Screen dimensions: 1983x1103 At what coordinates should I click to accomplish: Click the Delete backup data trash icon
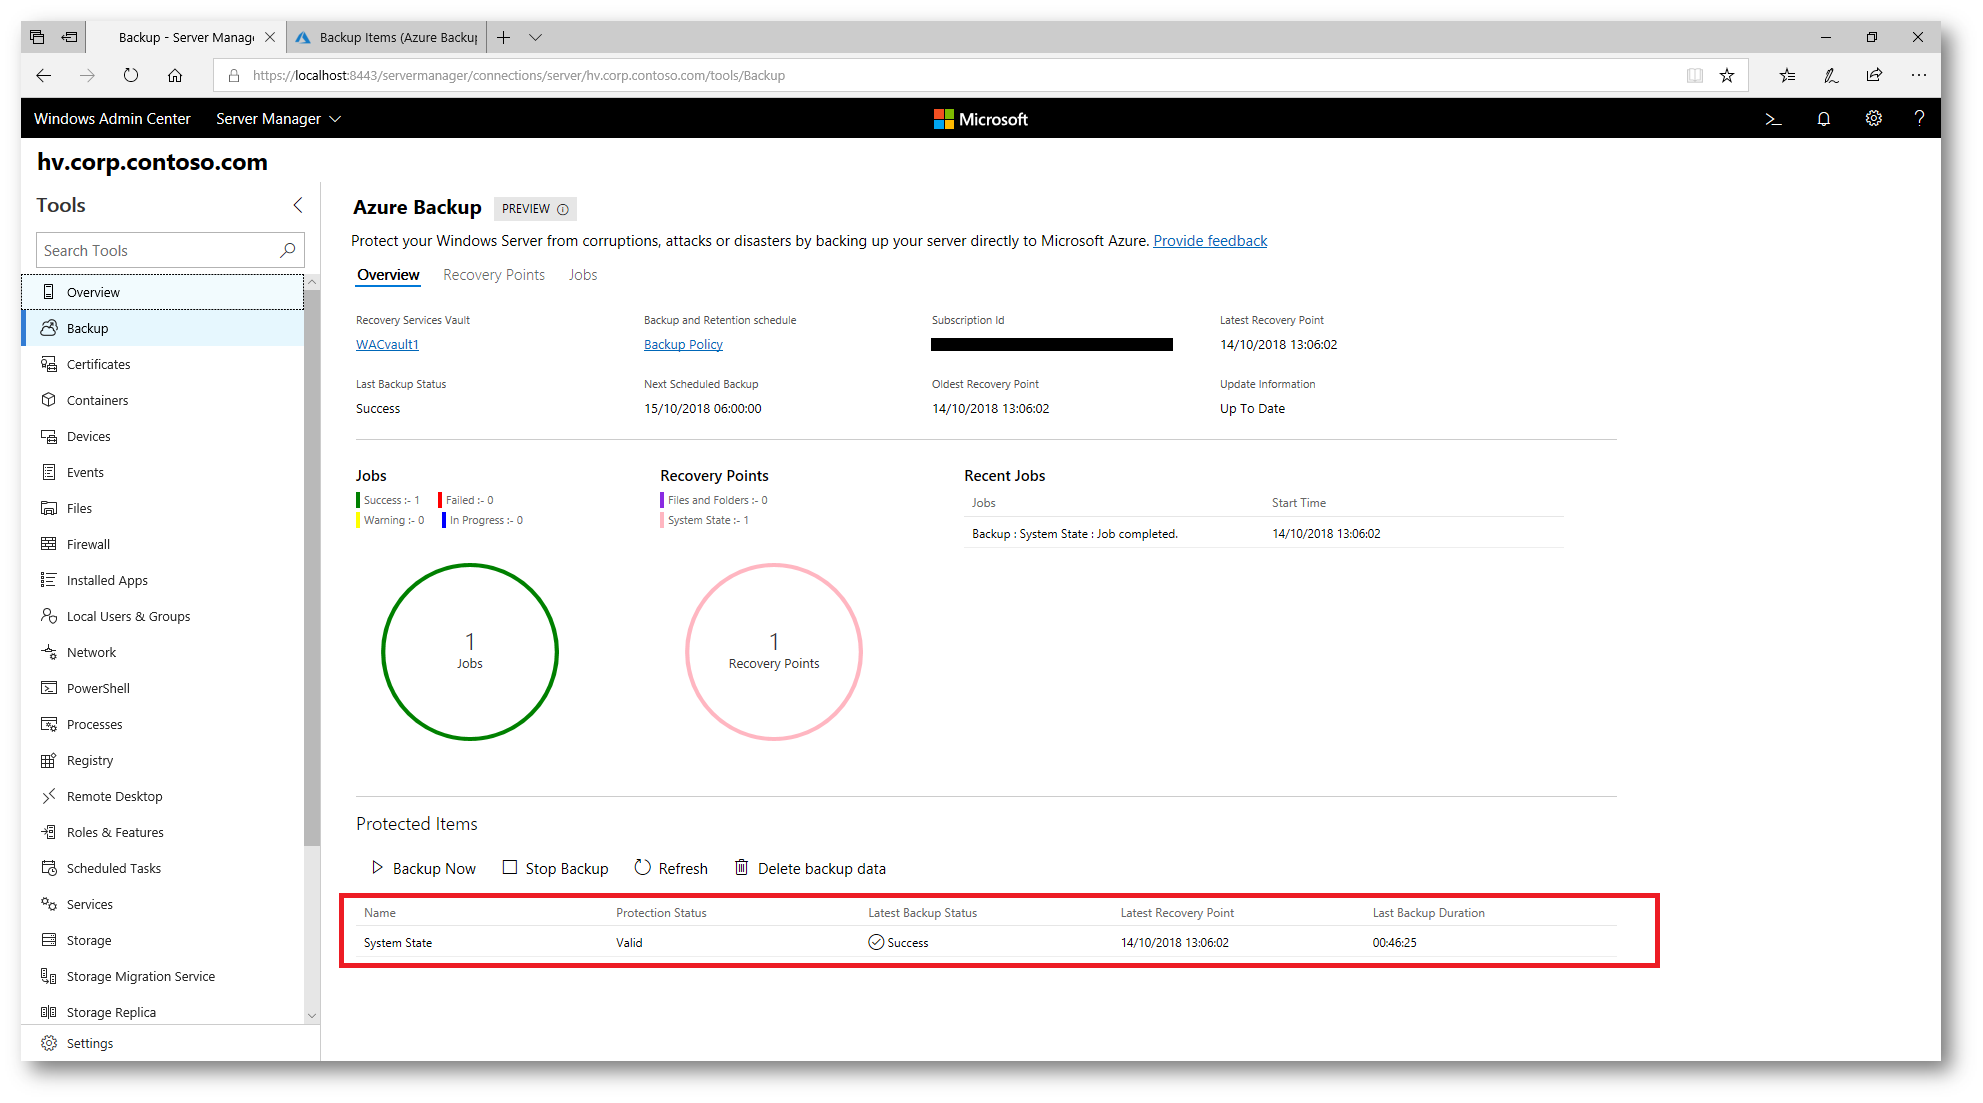pyautogui.click(x=741, y=867)
